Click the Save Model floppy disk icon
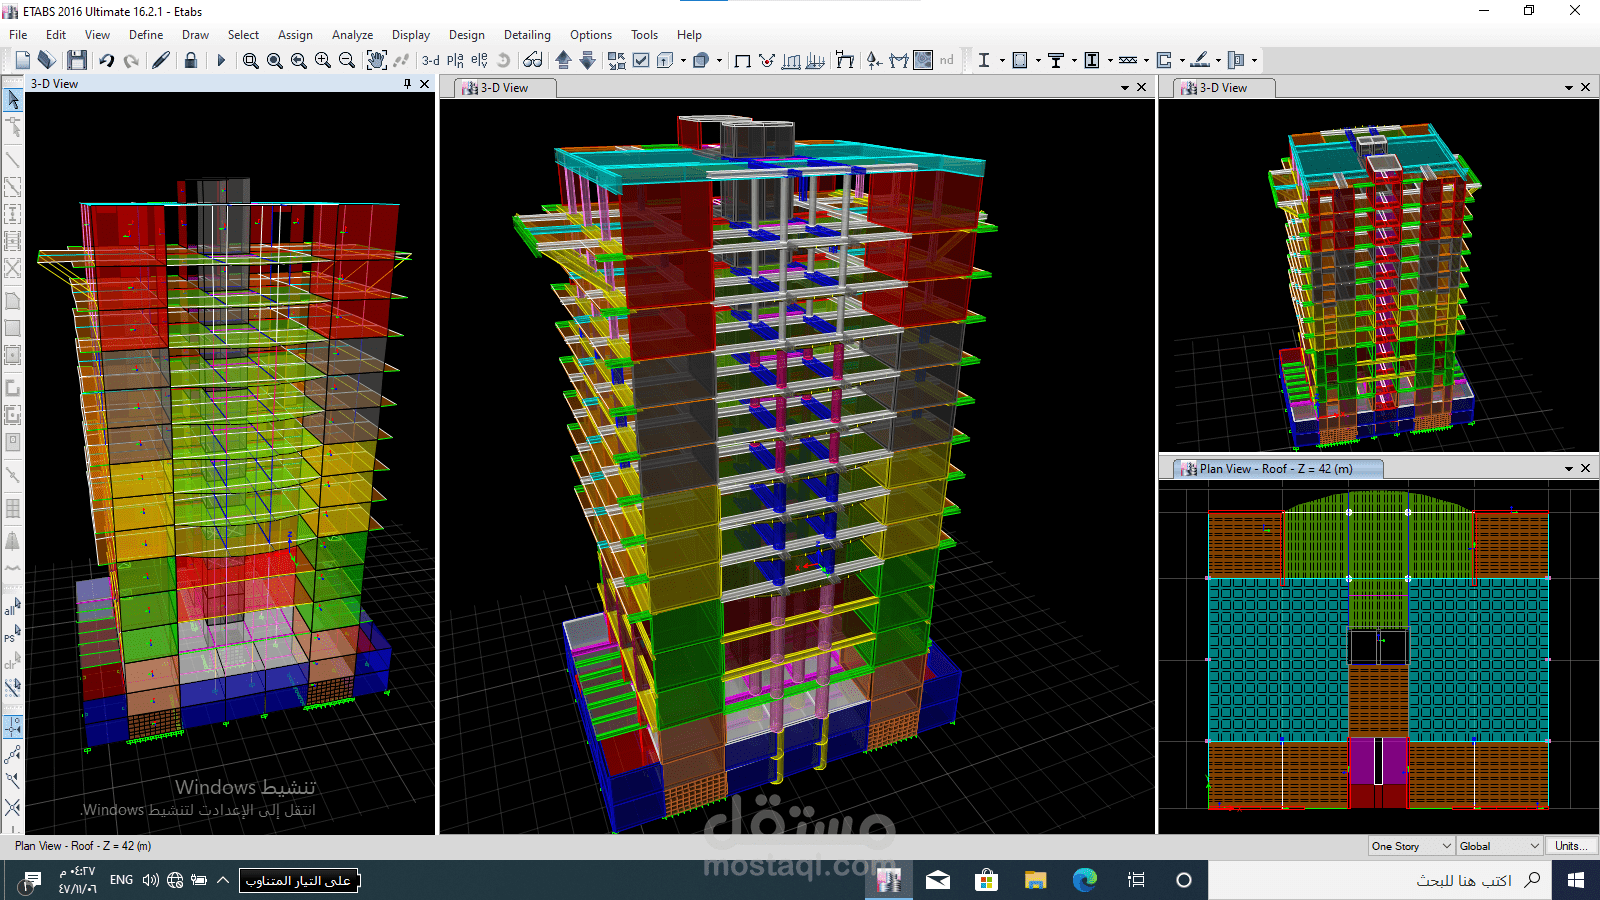Image resolution: width=1600 pixels, height=900 pixels. 77,60
